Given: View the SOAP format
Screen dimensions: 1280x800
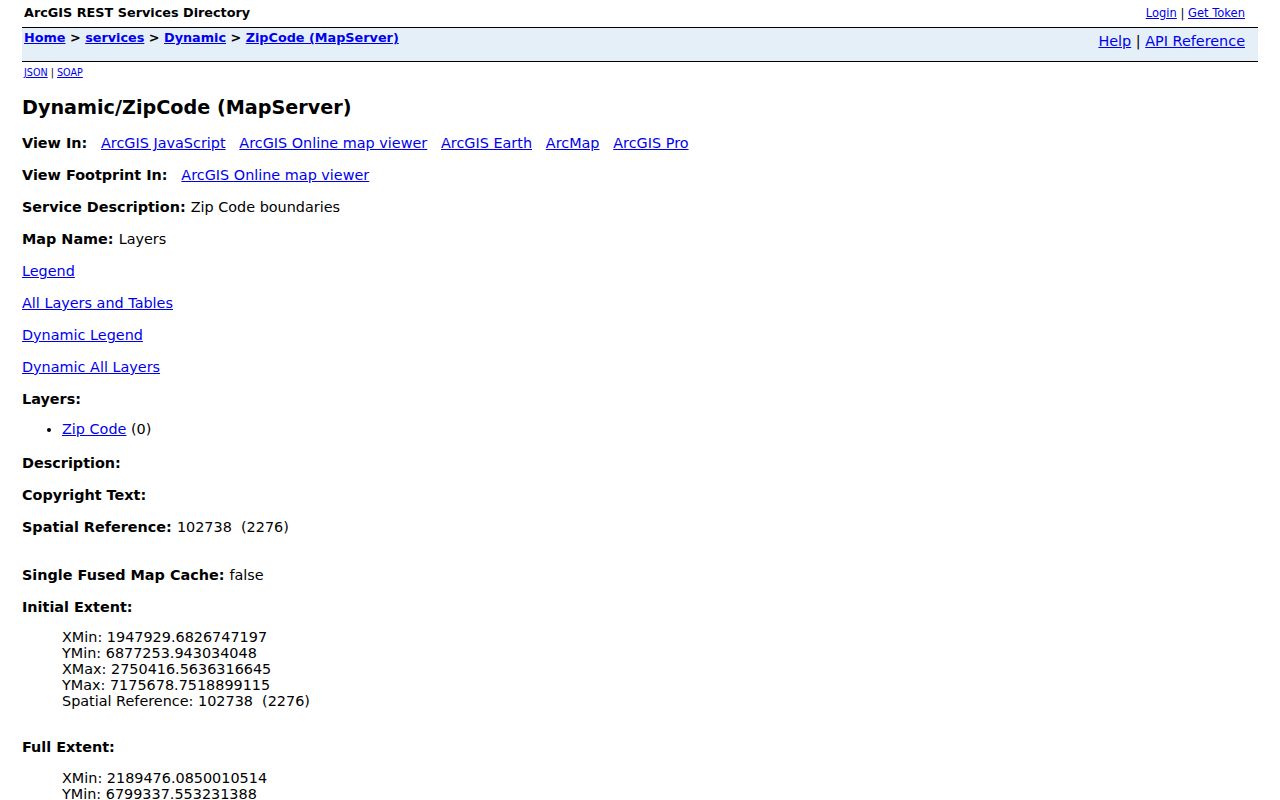Looking at the screenshot, I should pos(70,72).
